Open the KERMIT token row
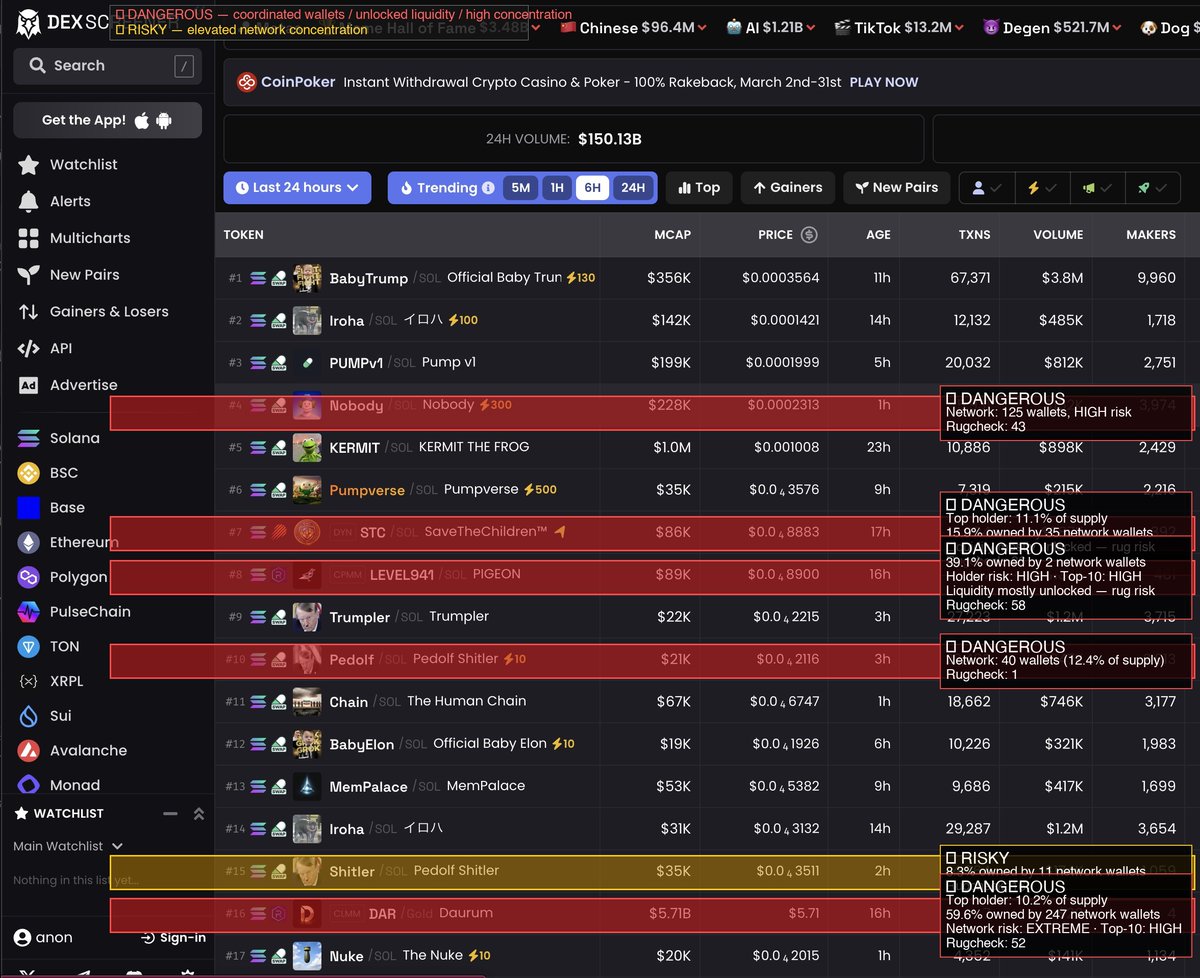 click(x=707, y=447)
